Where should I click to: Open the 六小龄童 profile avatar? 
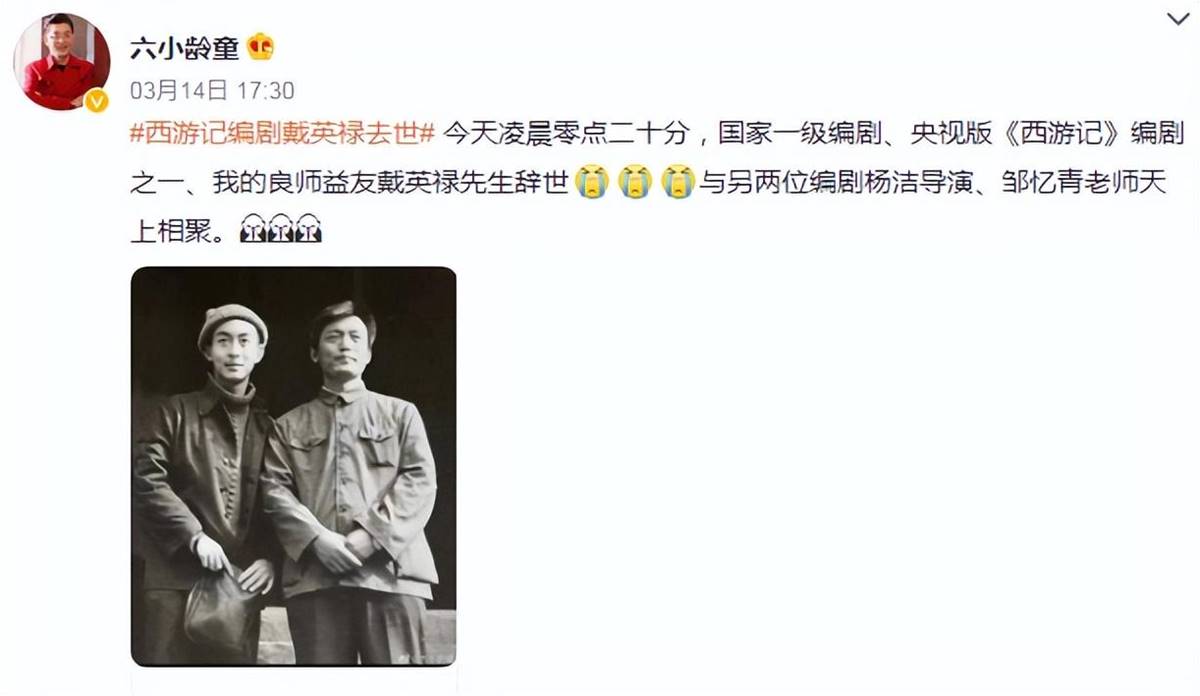62,62
